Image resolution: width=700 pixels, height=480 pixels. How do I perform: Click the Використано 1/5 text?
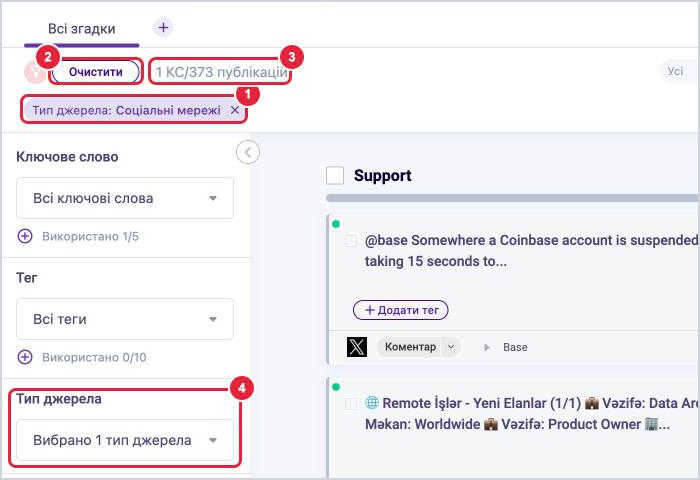[90, 237]
